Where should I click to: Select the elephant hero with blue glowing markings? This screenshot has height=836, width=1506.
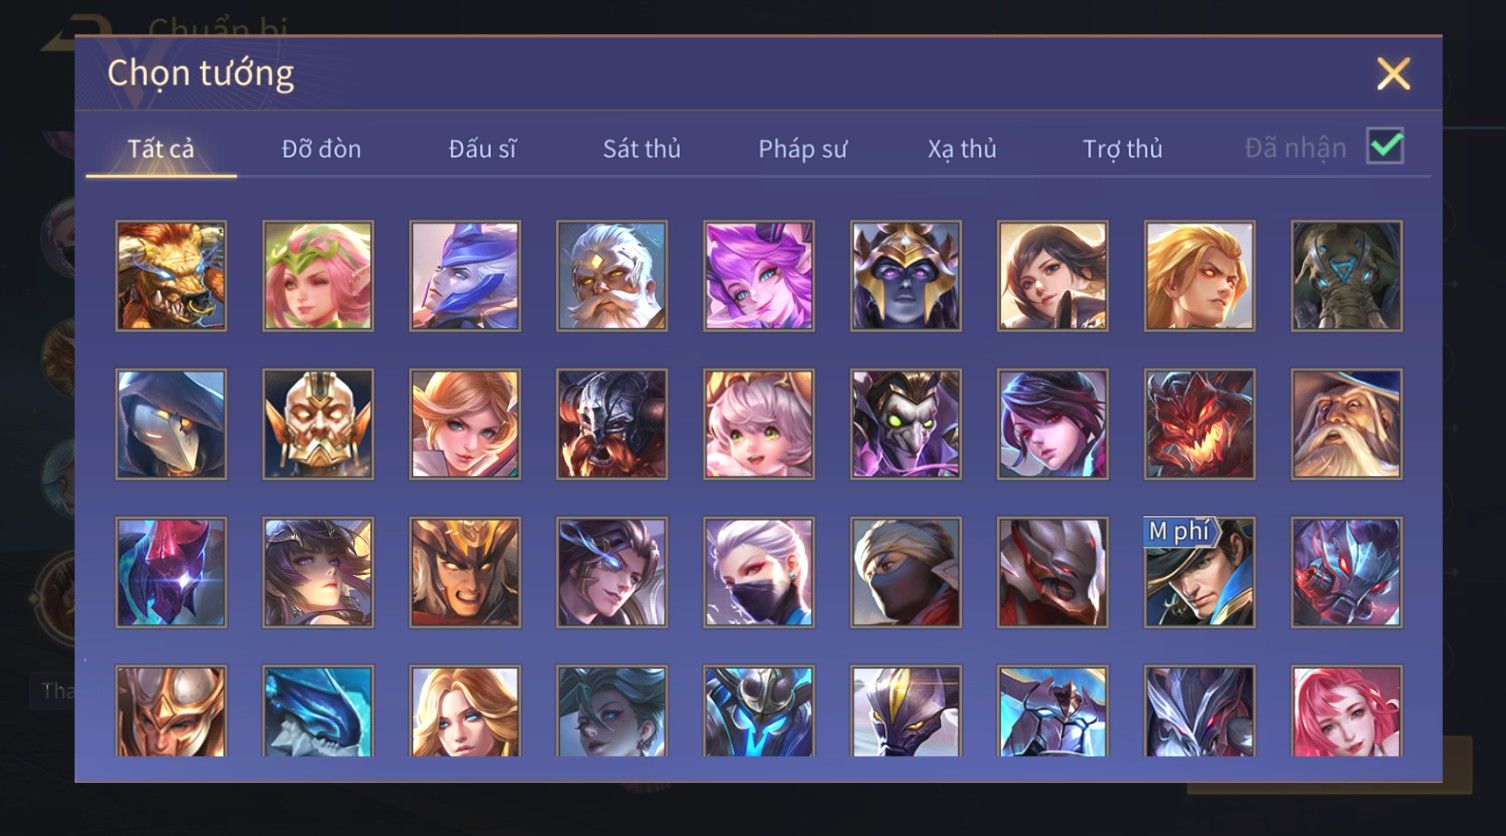click(1347, 276)
